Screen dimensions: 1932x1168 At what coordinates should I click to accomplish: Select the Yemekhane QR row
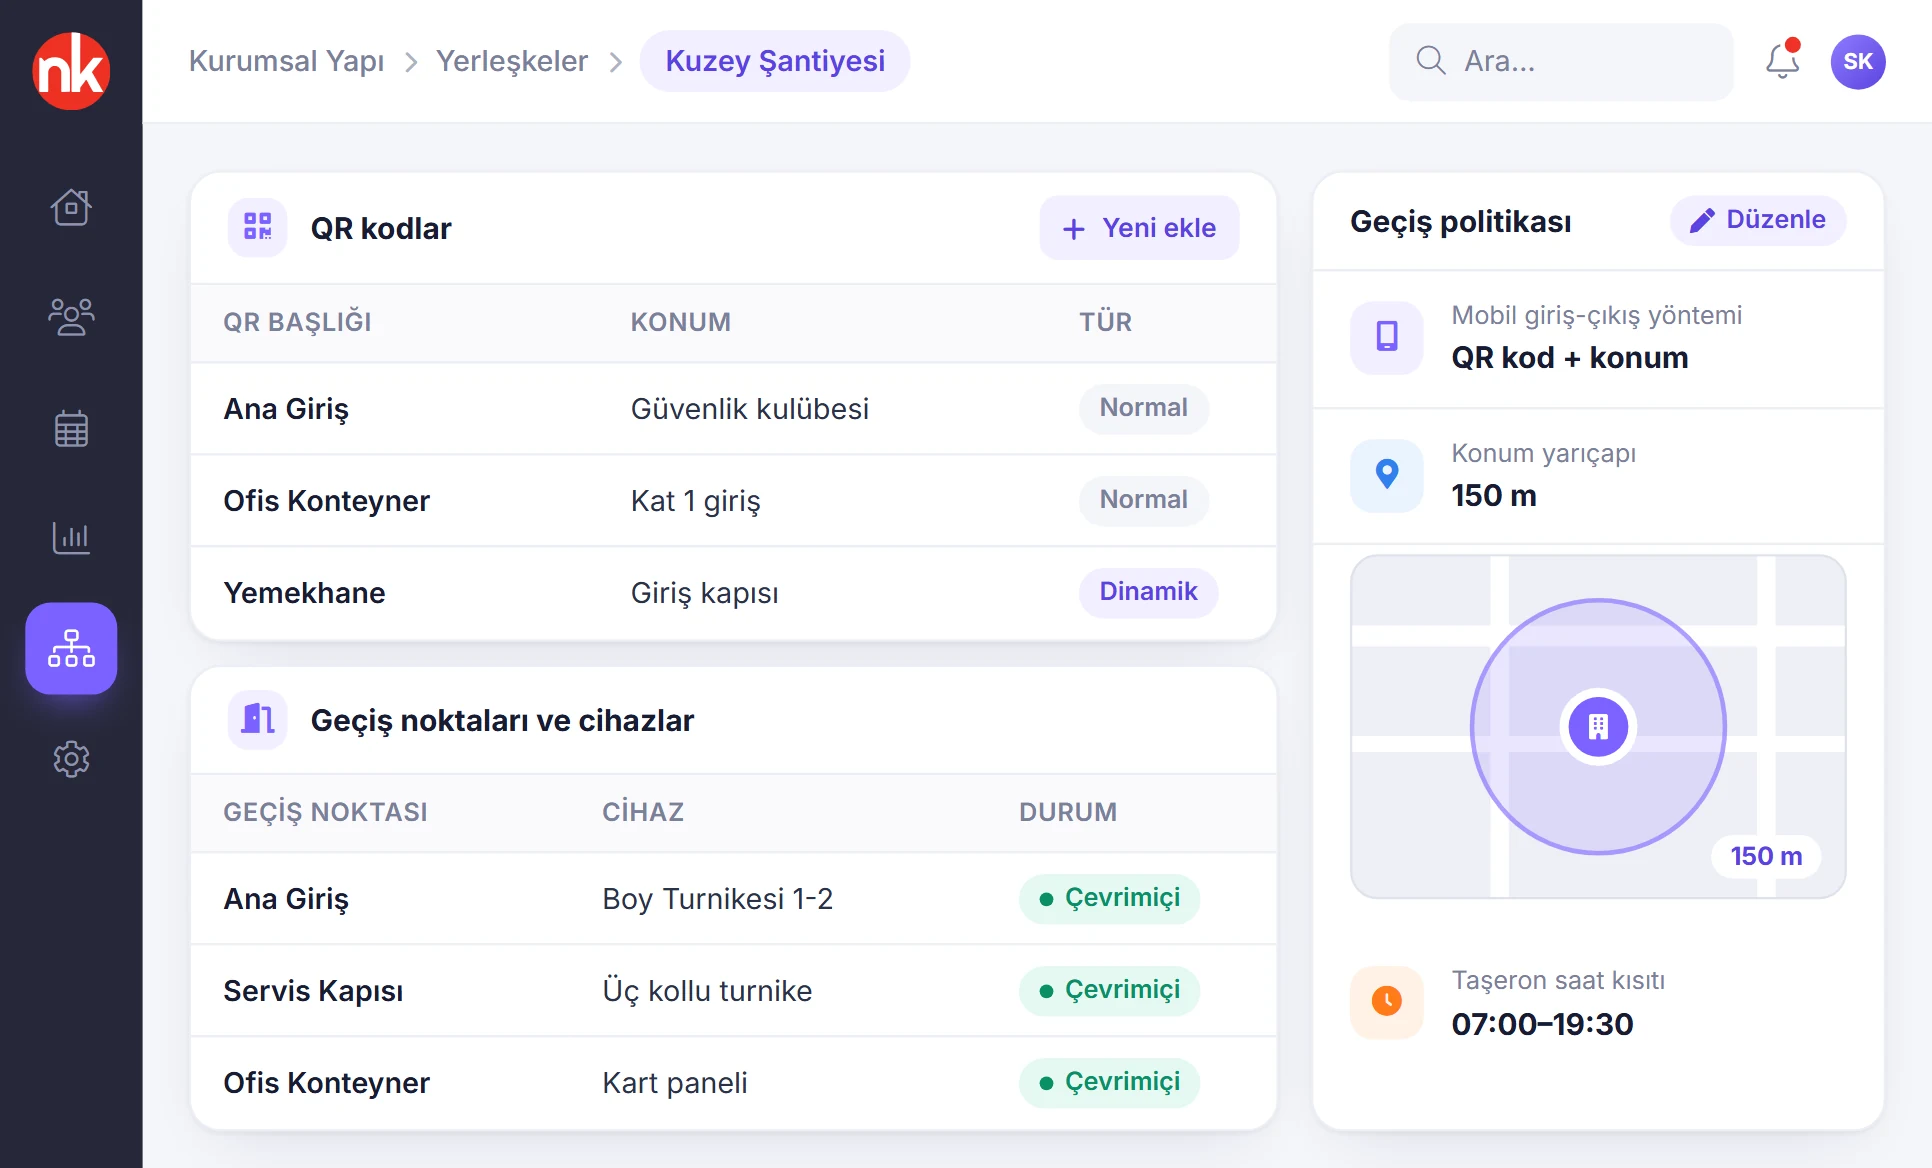pos(734,593)
